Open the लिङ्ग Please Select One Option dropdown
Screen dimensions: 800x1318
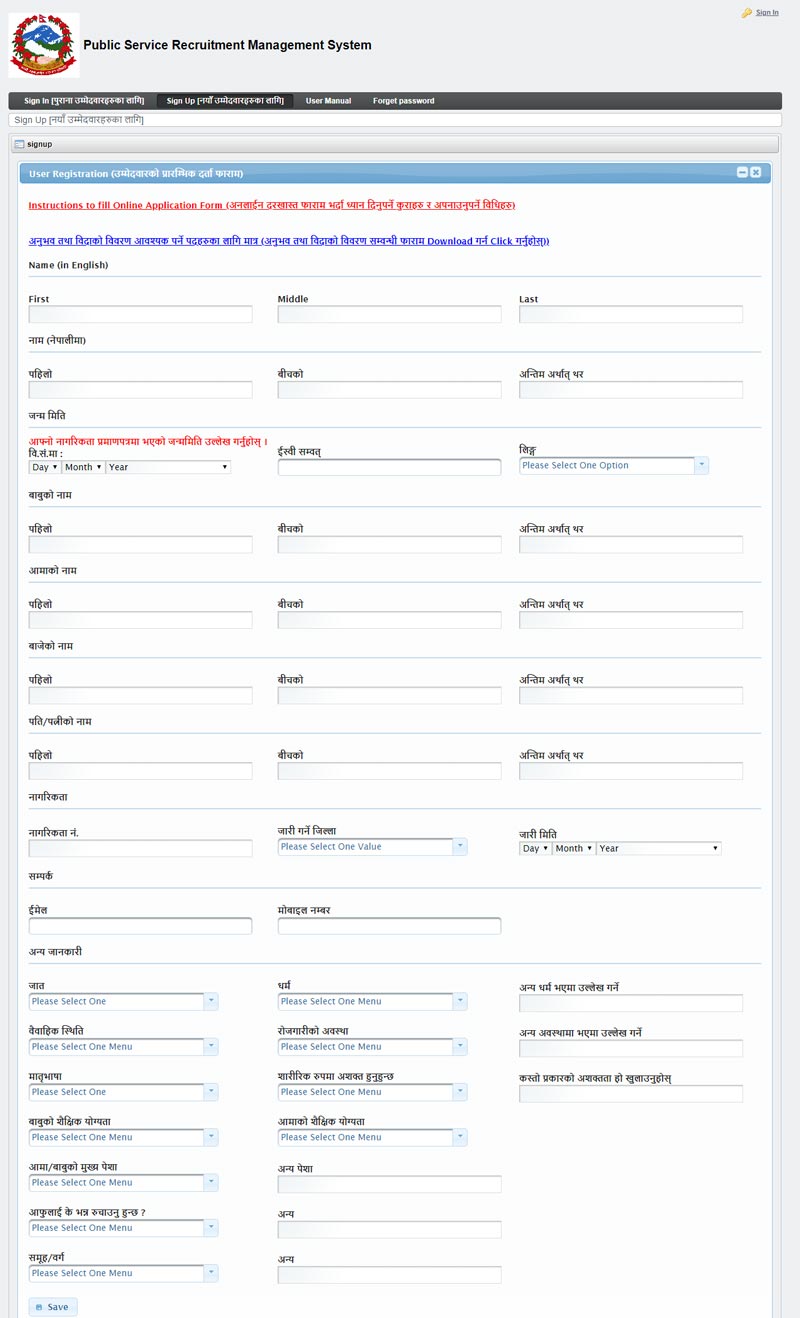click(614, 465)
